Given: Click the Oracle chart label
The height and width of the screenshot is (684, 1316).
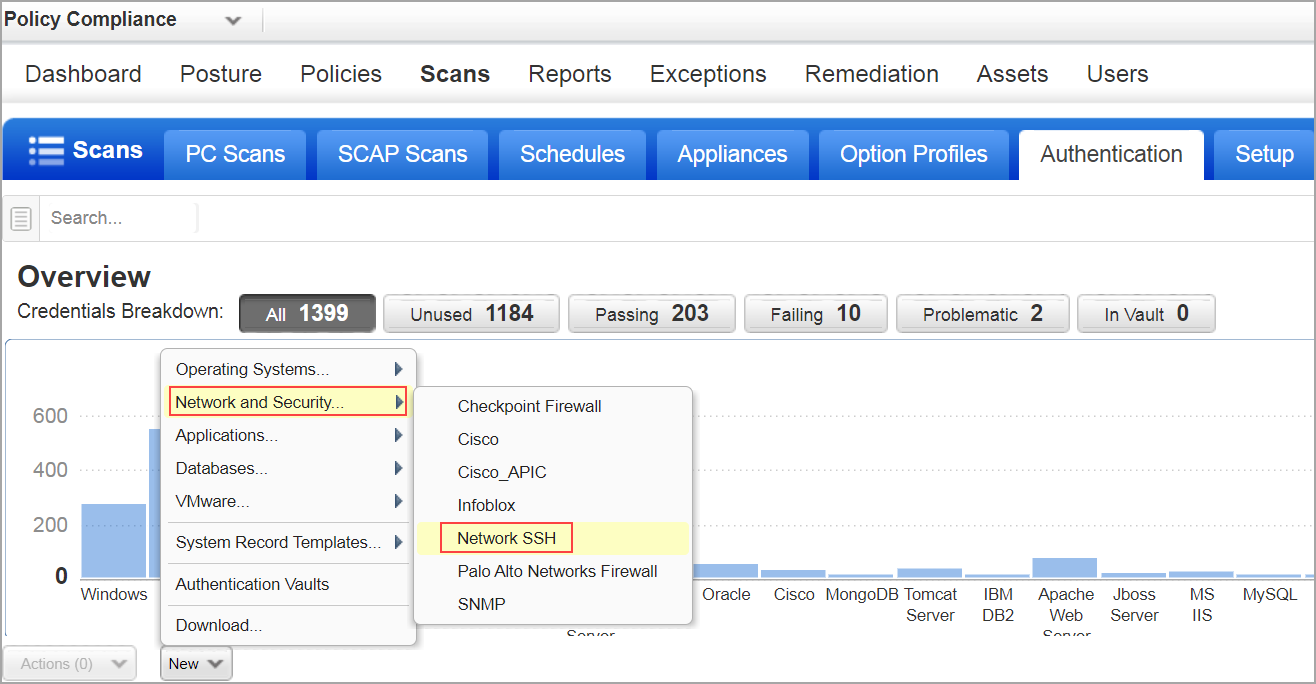Looking at the screenshot, I should pyautogui.click(x=726, y=594).
